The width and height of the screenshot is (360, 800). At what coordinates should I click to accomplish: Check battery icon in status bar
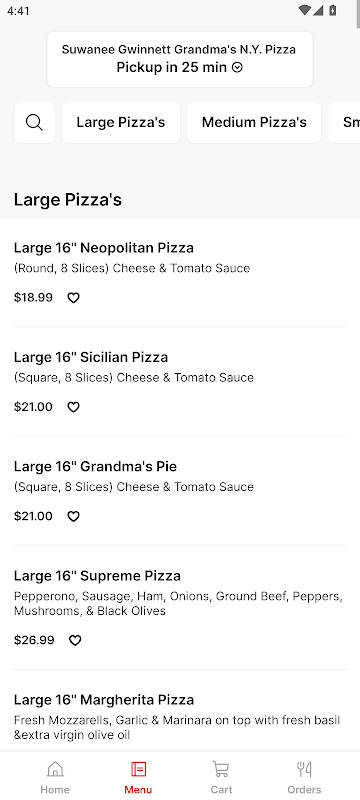[x=332, y=10]
